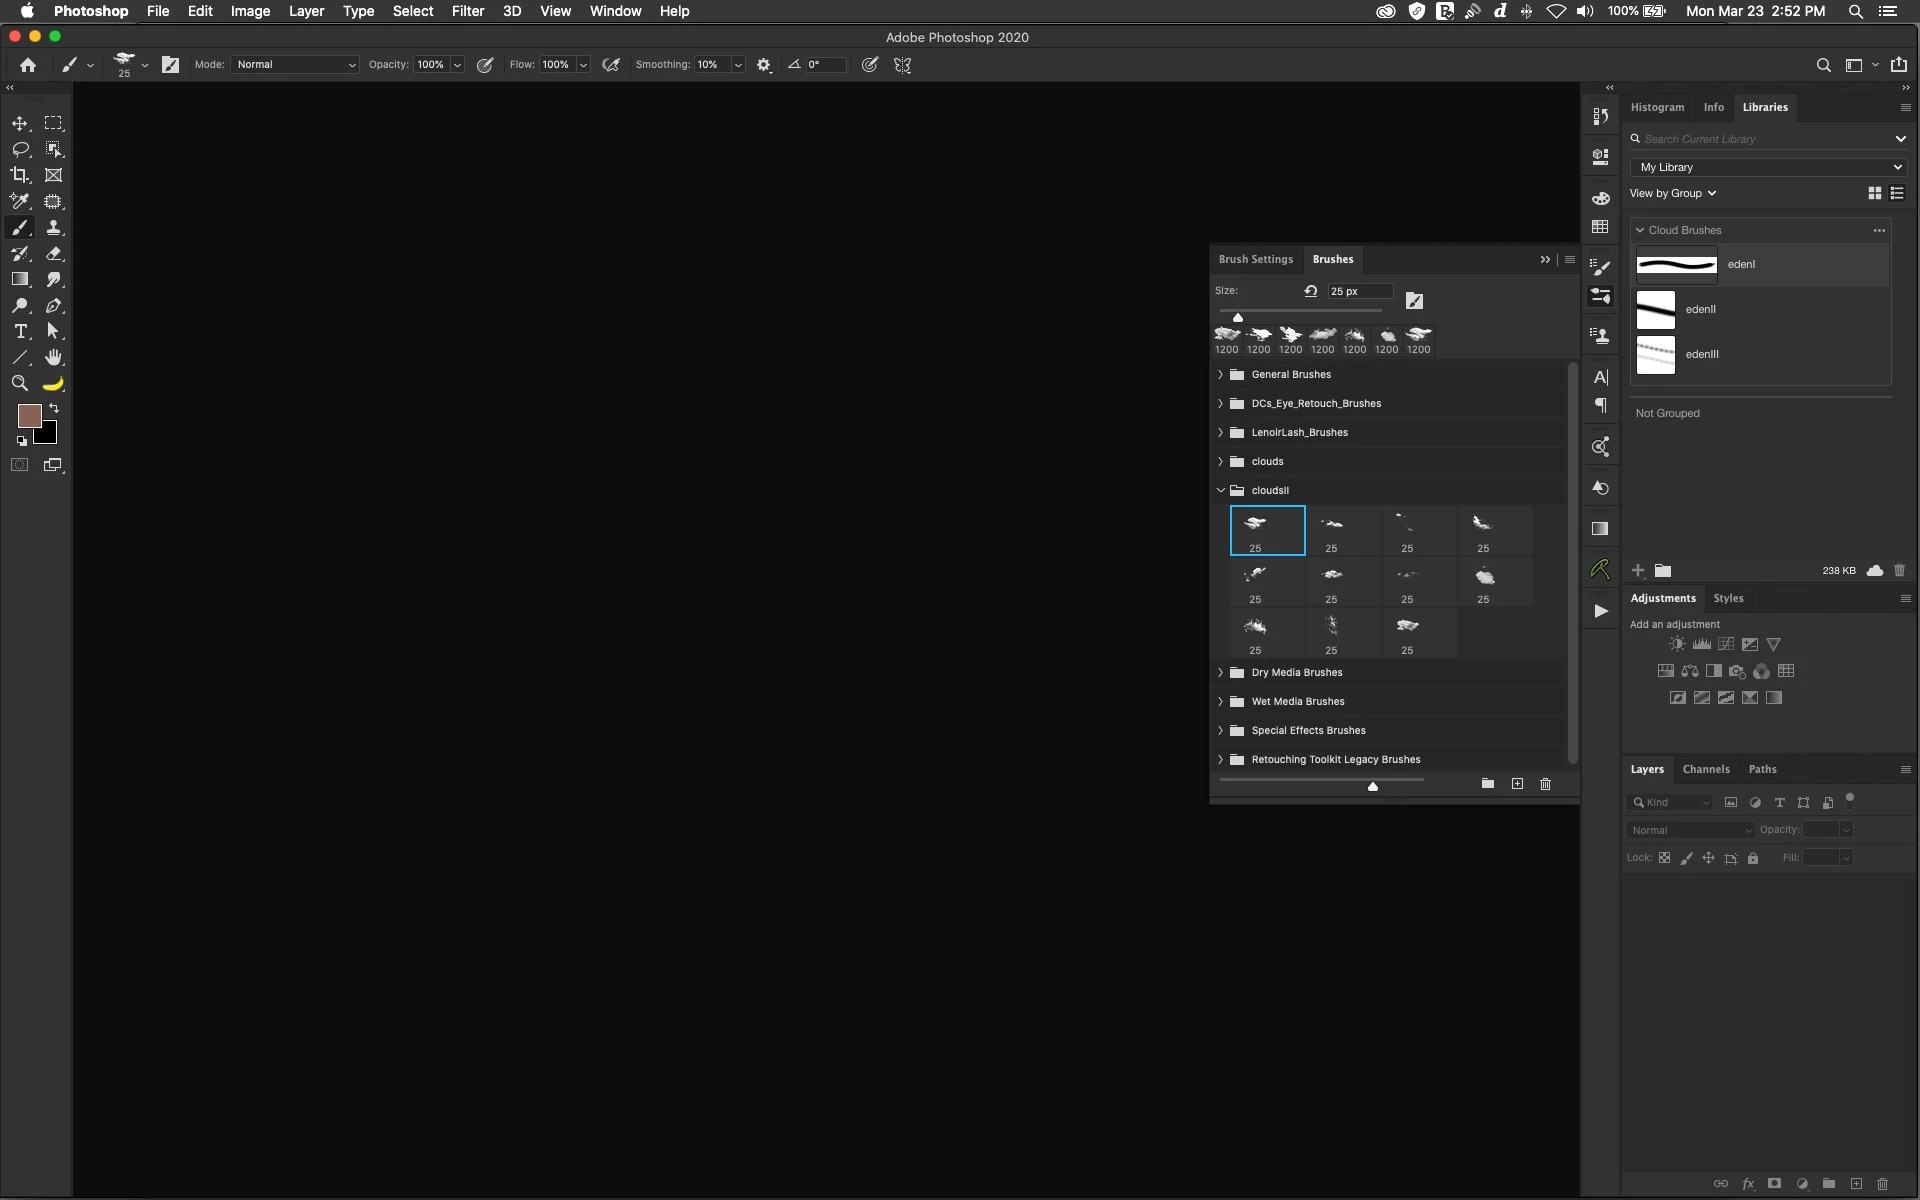The width and height of the screenshot is (1920, 1200).
Task: Switch to Histogram tab
Action: (x=1657, y=107)
